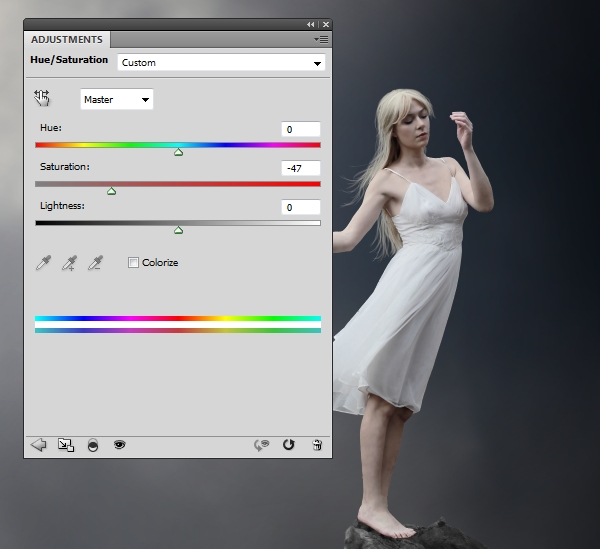Toggle adjustment layer visibility eye
The width and height of the screenshot is (600, 549).
click(119, 445)
